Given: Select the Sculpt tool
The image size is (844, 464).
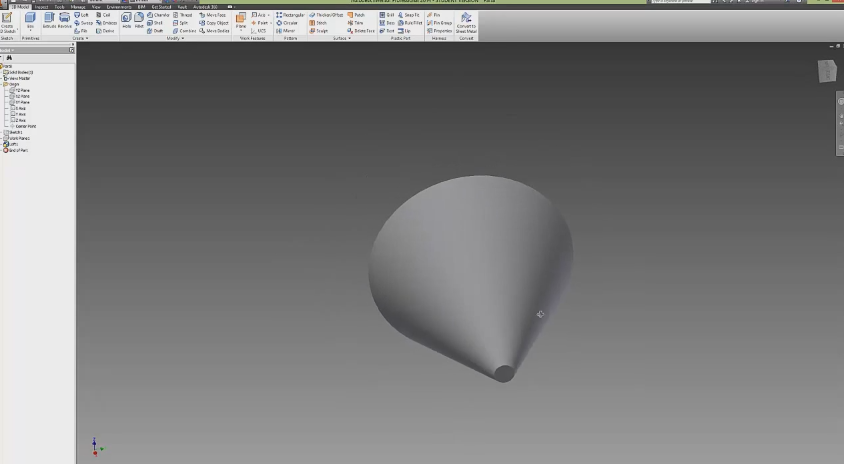Looking at the screenshot, I should (x=319, y=31).
